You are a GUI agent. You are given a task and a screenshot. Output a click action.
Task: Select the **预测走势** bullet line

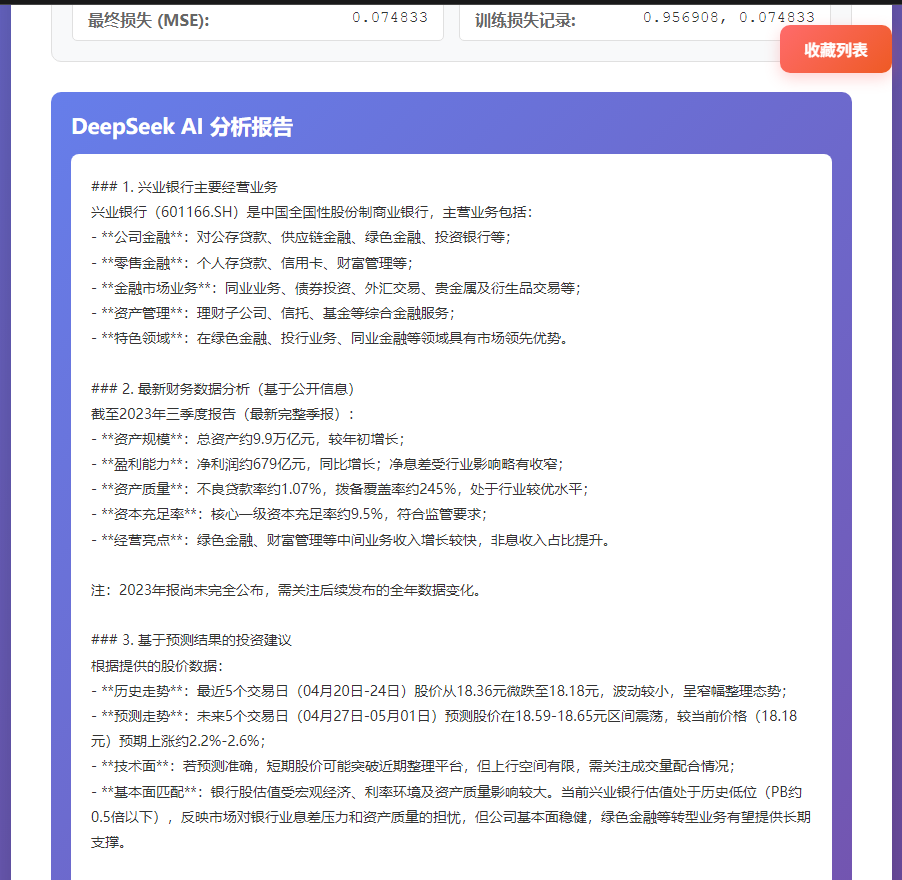444,729
